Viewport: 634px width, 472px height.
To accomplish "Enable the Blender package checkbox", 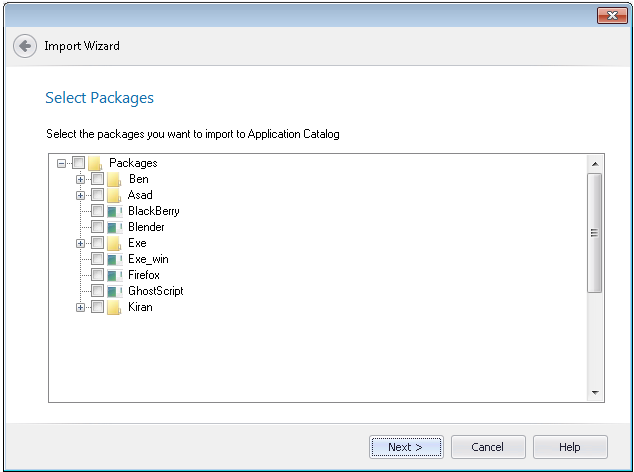I will click(97, 227).
